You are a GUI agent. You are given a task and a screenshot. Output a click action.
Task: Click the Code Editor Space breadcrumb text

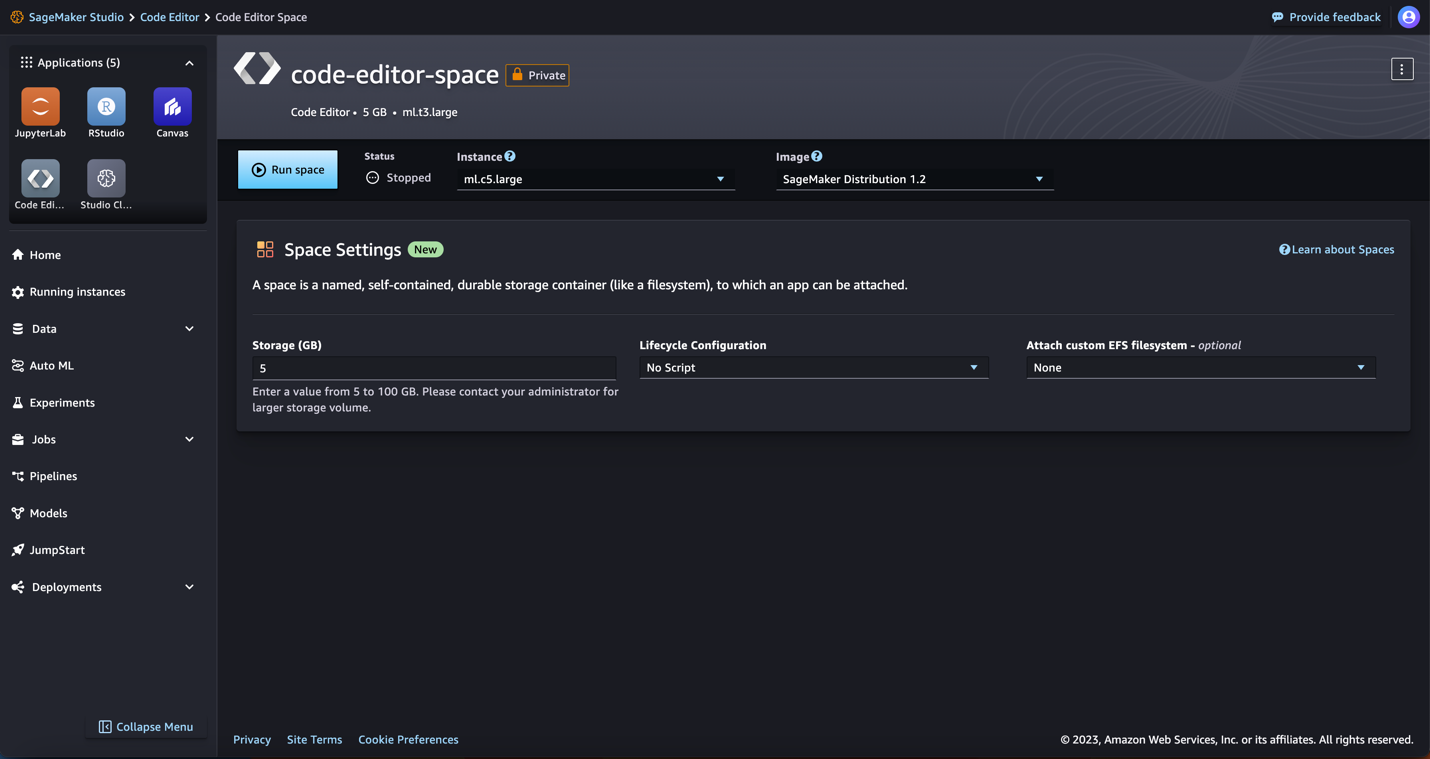click(261, 17)
